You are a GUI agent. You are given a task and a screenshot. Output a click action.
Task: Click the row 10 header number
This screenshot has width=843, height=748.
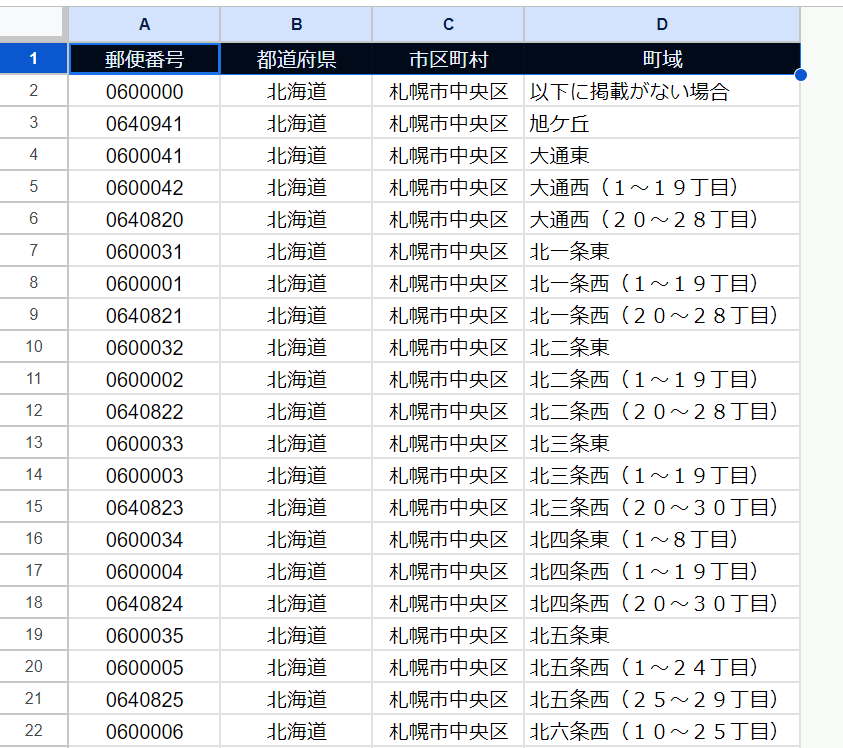34,347
